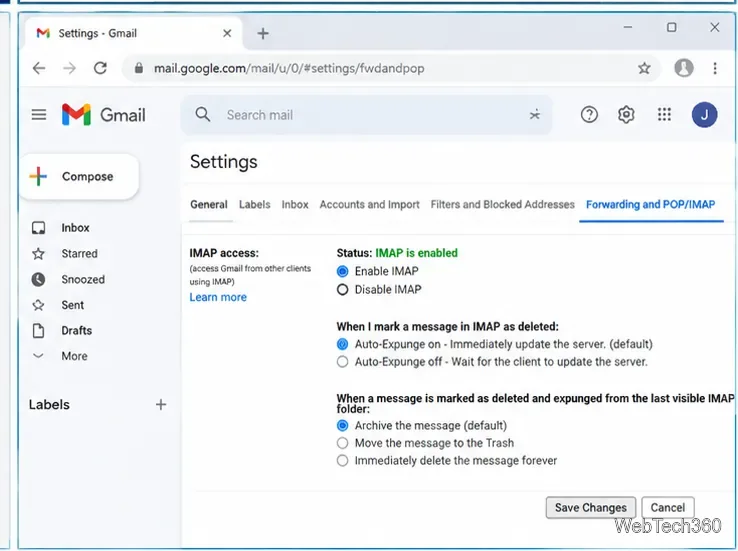This screenshot has width=738, height=551.
Task: Open the Accounts and Import tab
Action: (369, 205)
